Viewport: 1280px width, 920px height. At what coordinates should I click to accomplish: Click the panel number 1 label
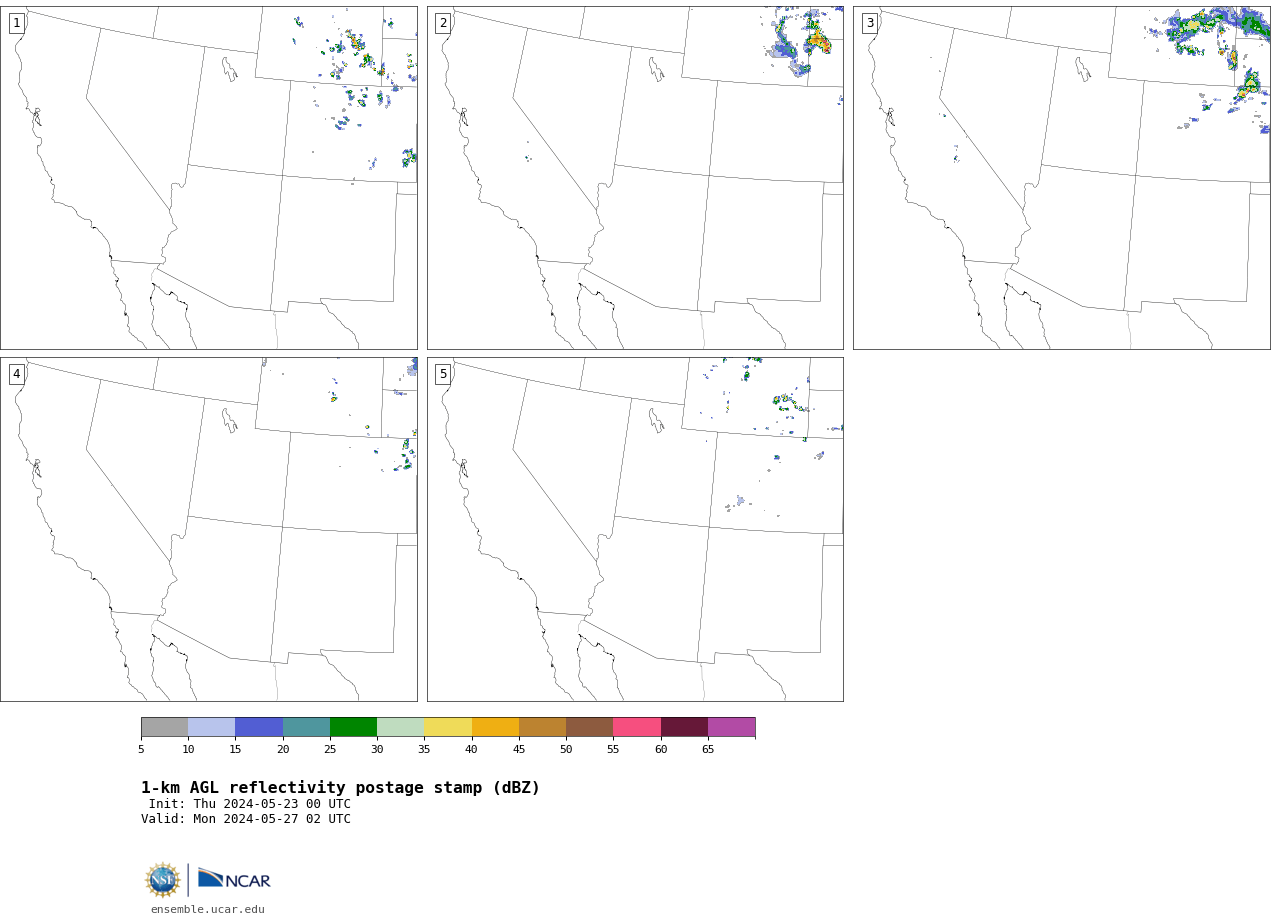tap(16, 23)
